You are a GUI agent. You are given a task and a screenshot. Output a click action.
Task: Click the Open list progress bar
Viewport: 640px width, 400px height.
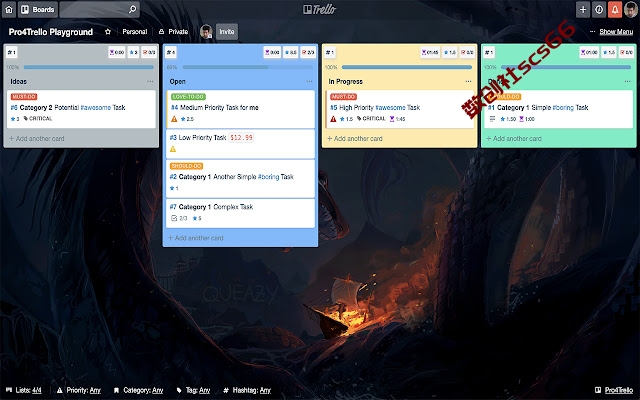[x=248, y=67]
